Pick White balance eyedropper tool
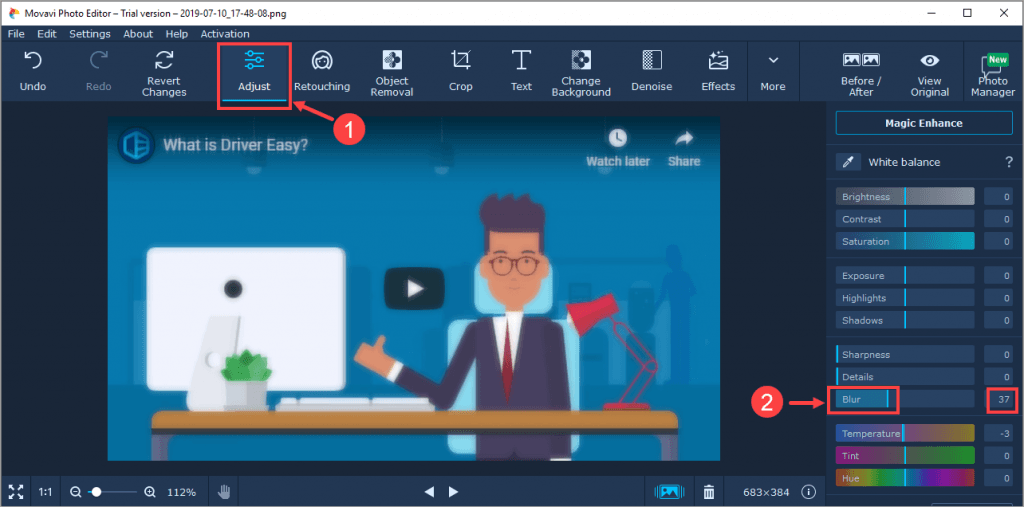Screen dimensions: 1024x507 tap(848, 162)
